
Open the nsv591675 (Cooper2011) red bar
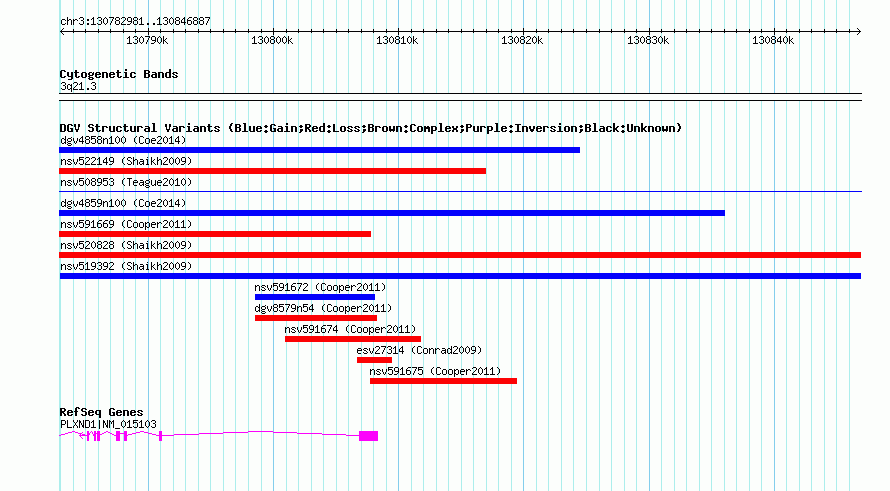(443, 381)
